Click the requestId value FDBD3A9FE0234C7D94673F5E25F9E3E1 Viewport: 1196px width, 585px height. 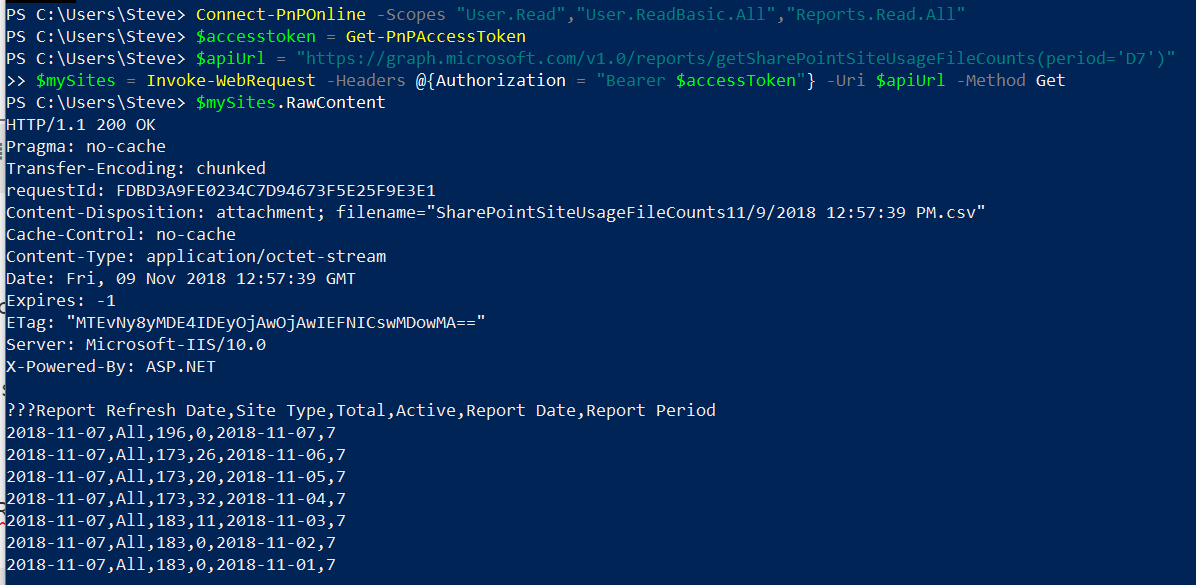(276, 190)
